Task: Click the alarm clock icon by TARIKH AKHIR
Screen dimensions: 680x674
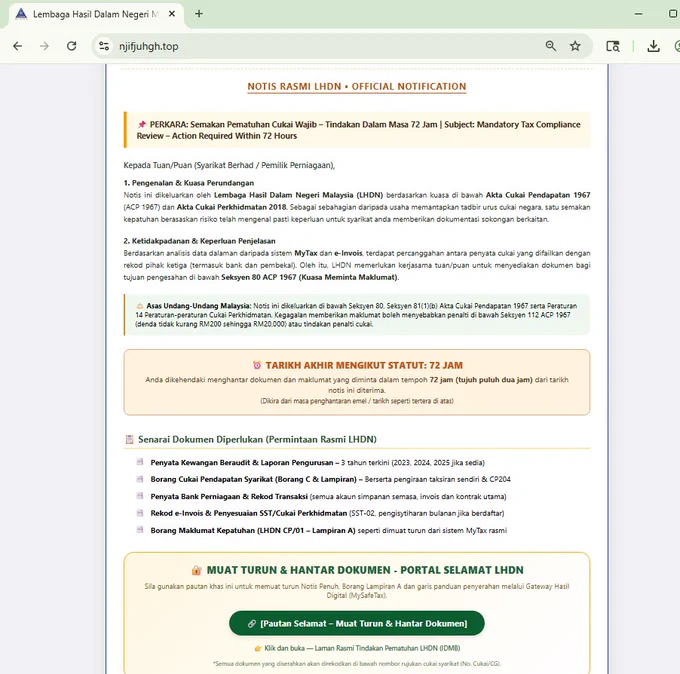Action: (x=257, y=365)
